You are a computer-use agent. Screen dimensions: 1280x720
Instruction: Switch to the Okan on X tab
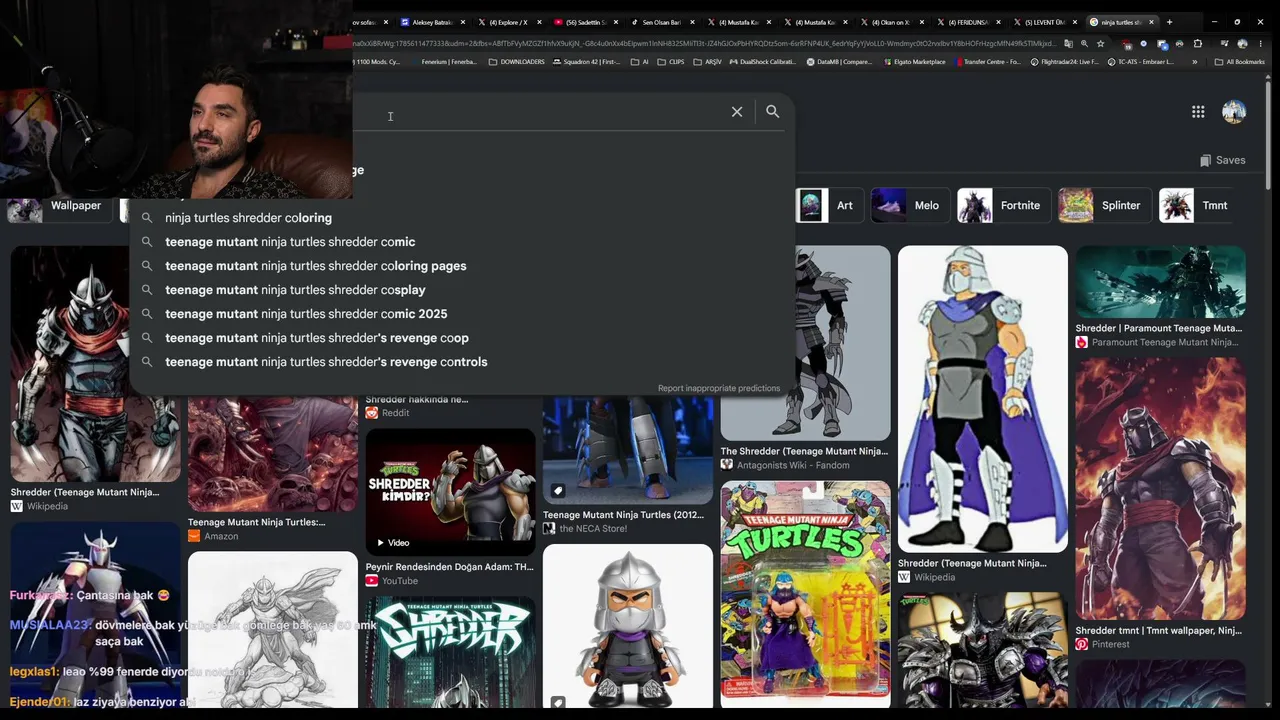click(890, 22)
